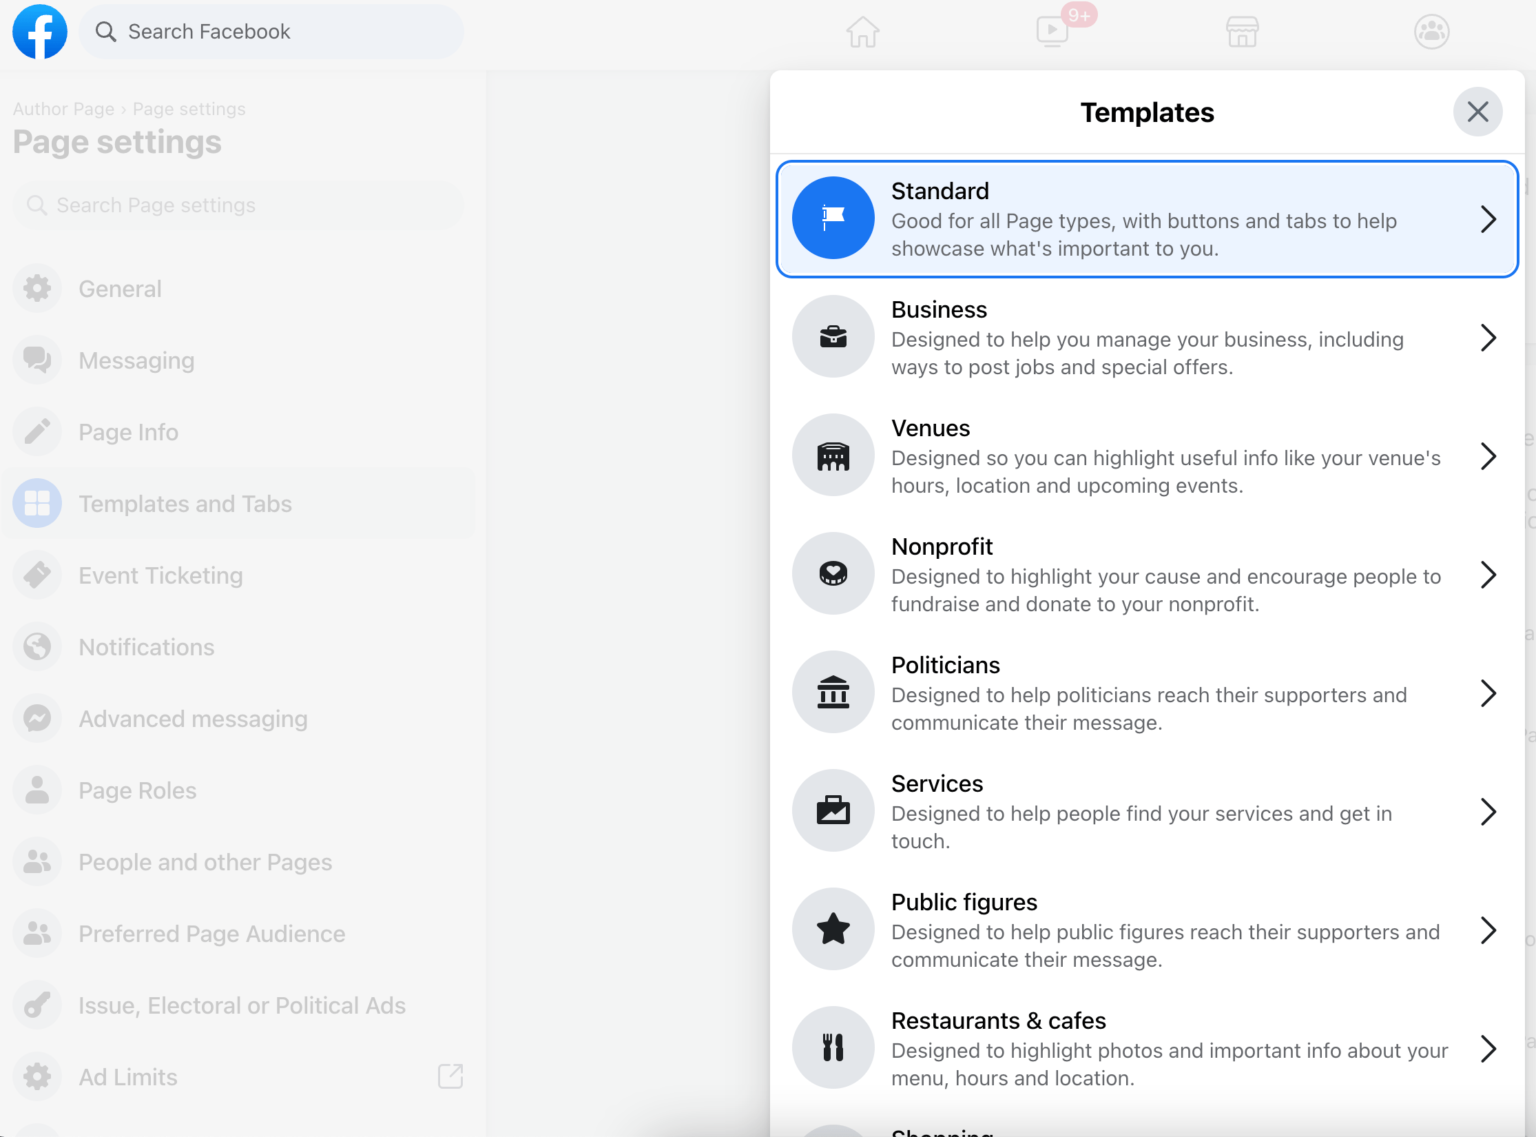Image resolution: width=1536 pixels, height=1137 pixels.
Task: Open Templates and Tabs settings
Action: [185, 504]
